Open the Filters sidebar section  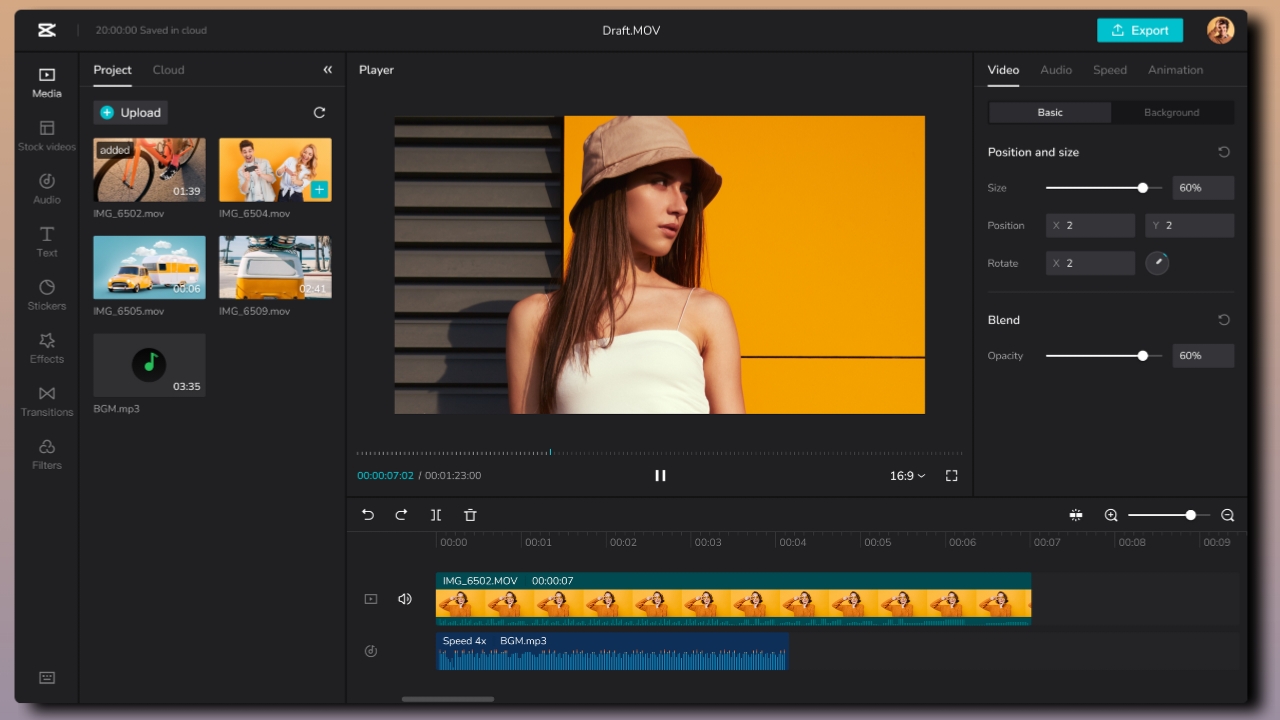tap(47, 453)
